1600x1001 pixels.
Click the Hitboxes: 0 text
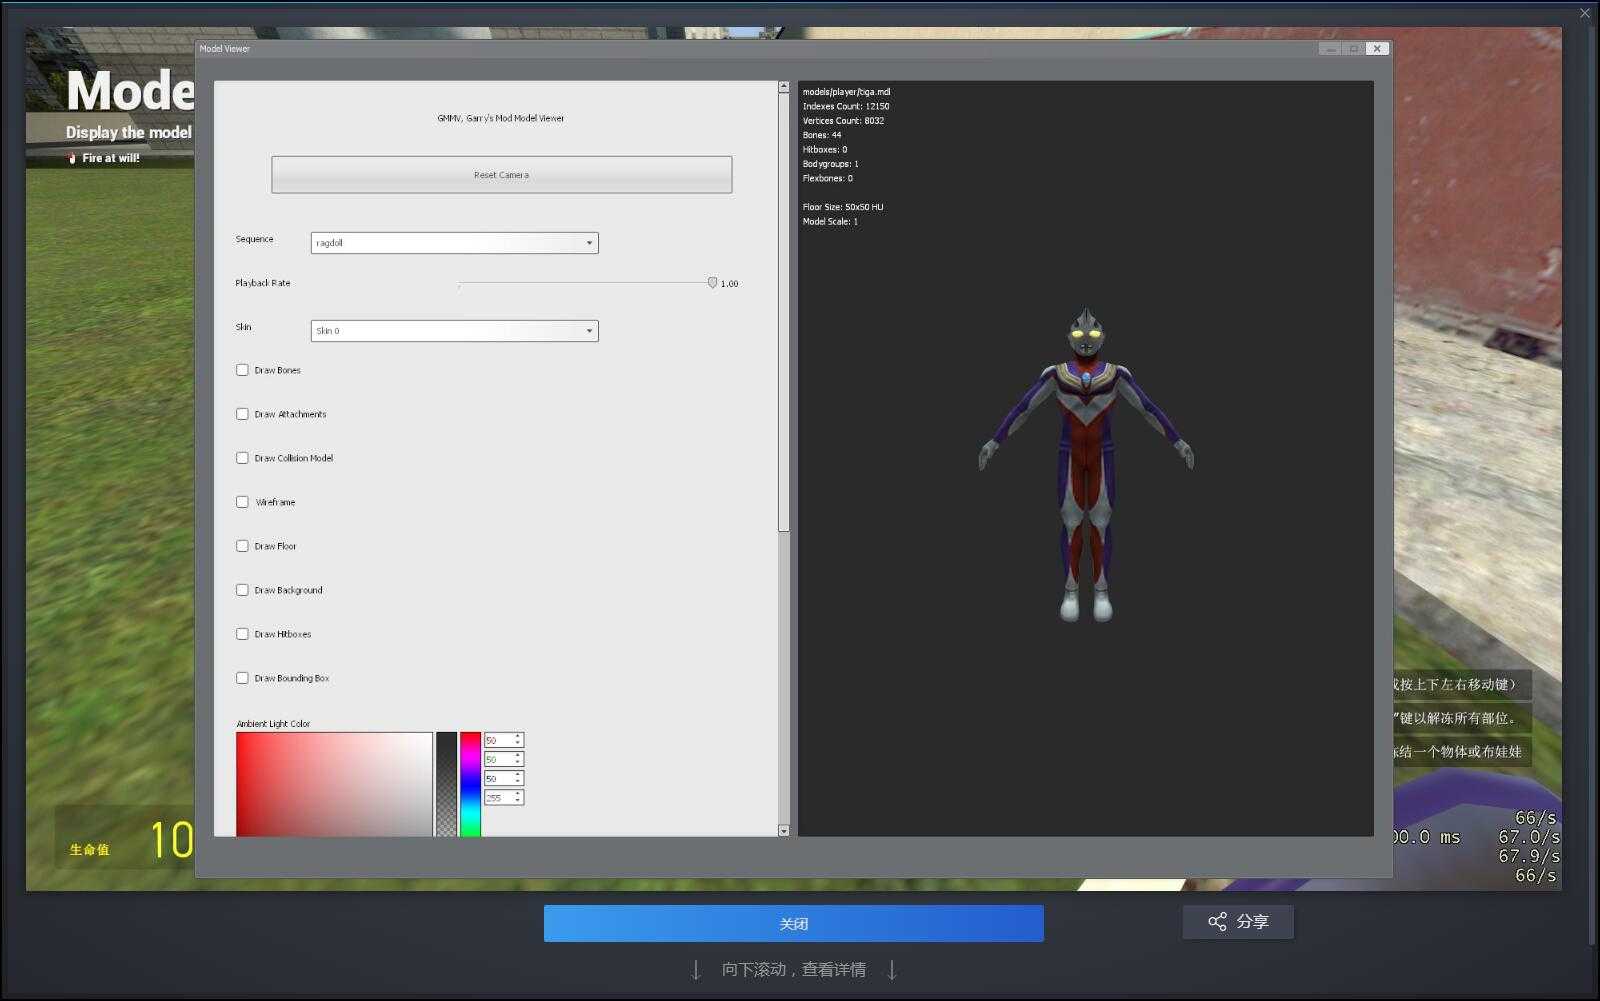coord(825,150)
